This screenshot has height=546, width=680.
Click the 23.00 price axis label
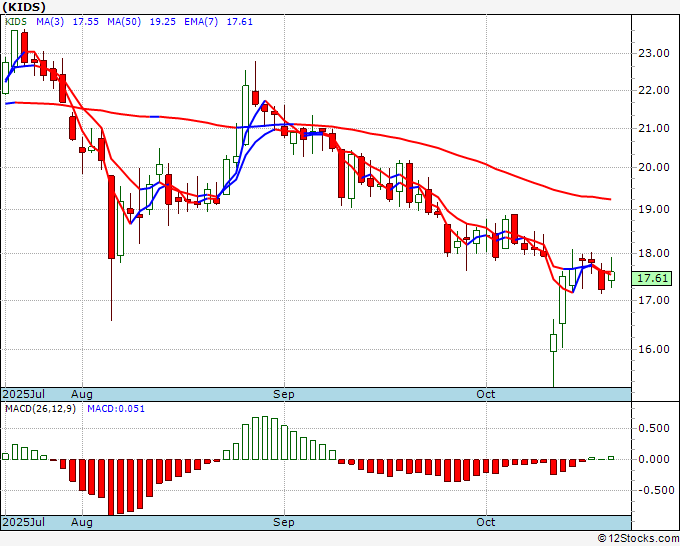click(x=654, y=53)
